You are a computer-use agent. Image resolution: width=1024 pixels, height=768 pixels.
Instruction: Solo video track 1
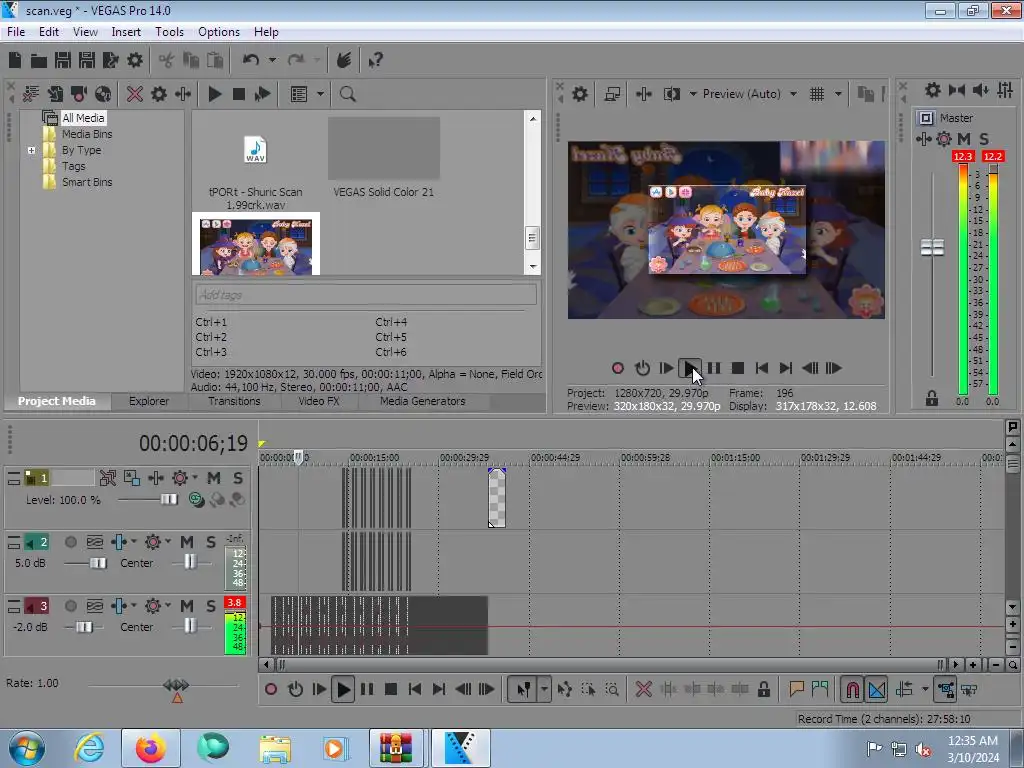238,478
